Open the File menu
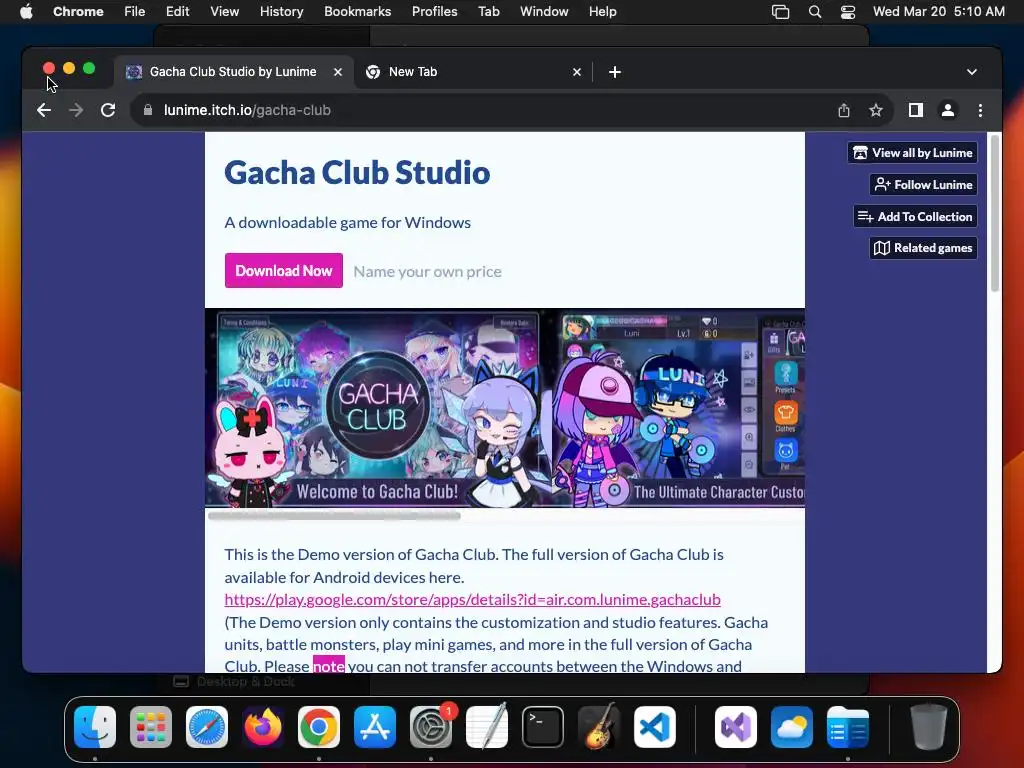Viewport: 1024px width, 768px height. [x=135, y=11]
